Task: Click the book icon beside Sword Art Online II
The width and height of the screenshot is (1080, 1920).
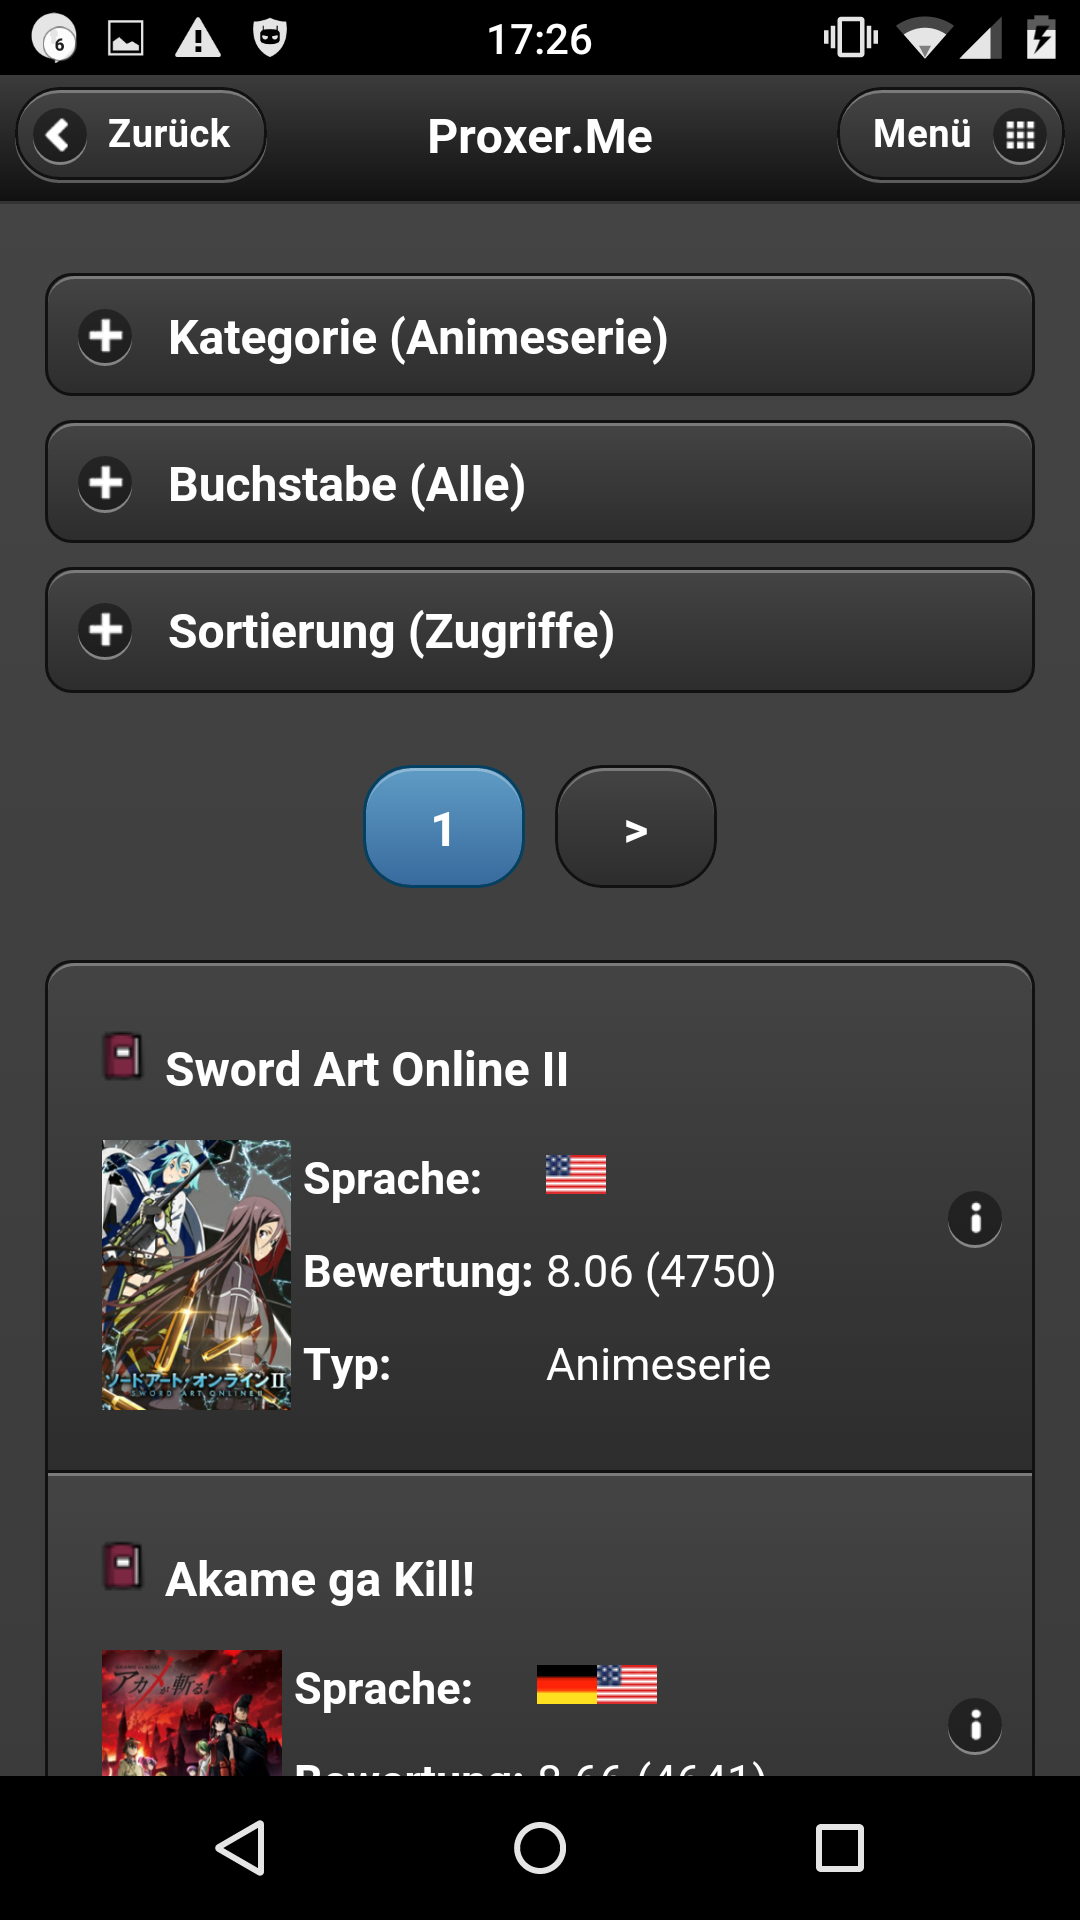Action: tap(123, 1057)
